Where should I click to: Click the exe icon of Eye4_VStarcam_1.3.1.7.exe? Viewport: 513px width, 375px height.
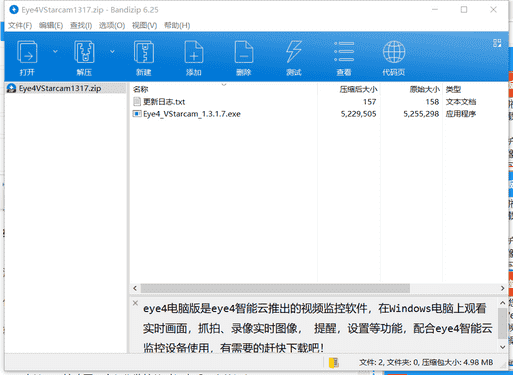tap(137, 114)
